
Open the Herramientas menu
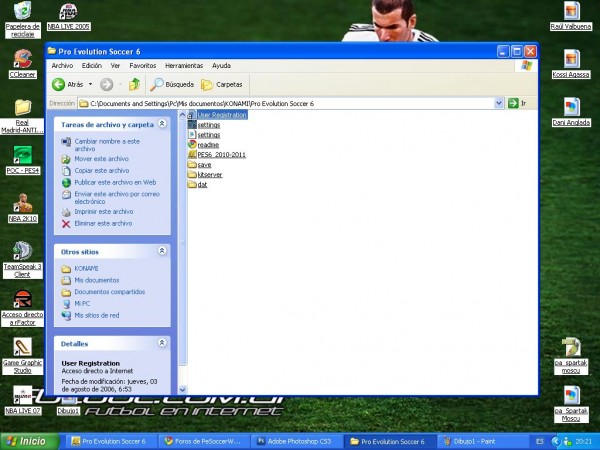pyautogui.click(x=184, y=65)
